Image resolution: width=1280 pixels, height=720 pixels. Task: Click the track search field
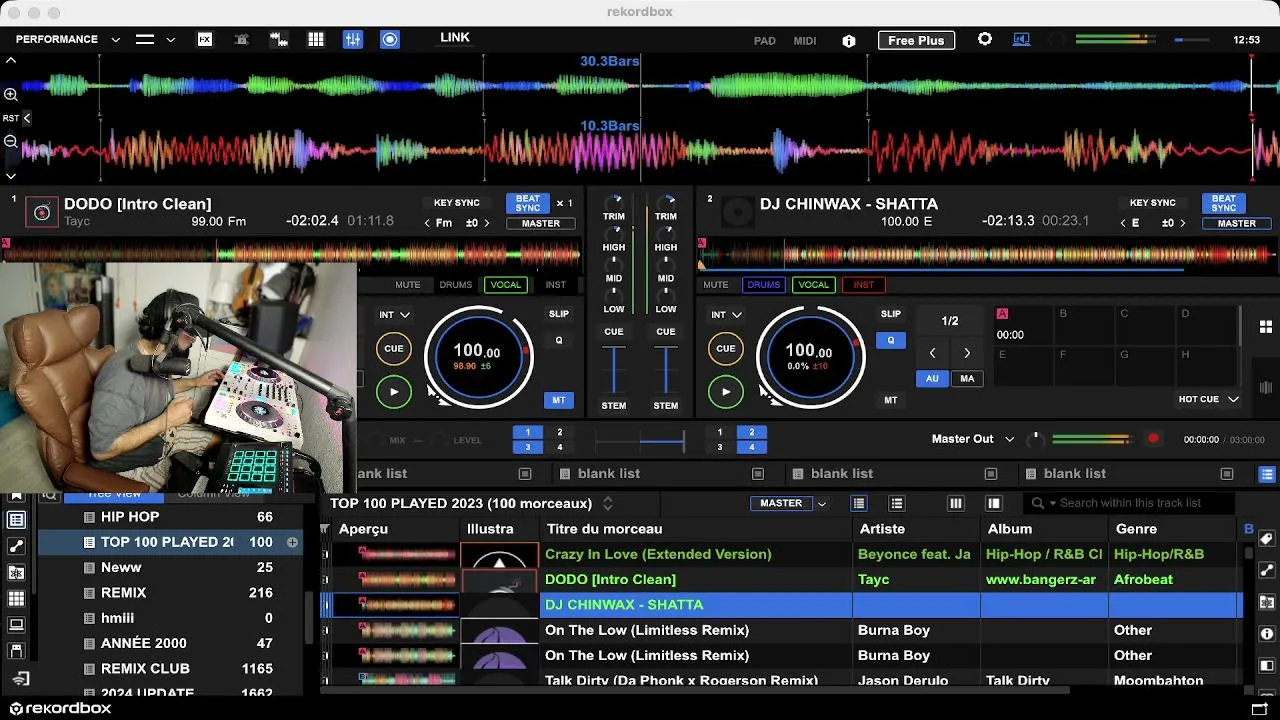(x=1128, y=503)
